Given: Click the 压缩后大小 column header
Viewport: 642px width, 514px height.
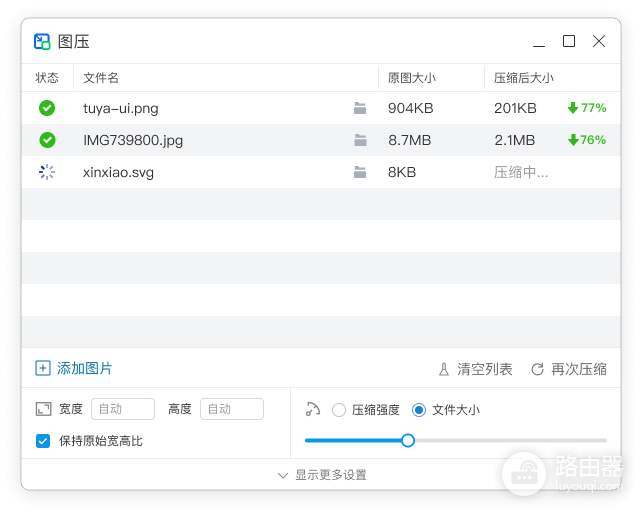Looking at the screenshot, I should [524, 77].
